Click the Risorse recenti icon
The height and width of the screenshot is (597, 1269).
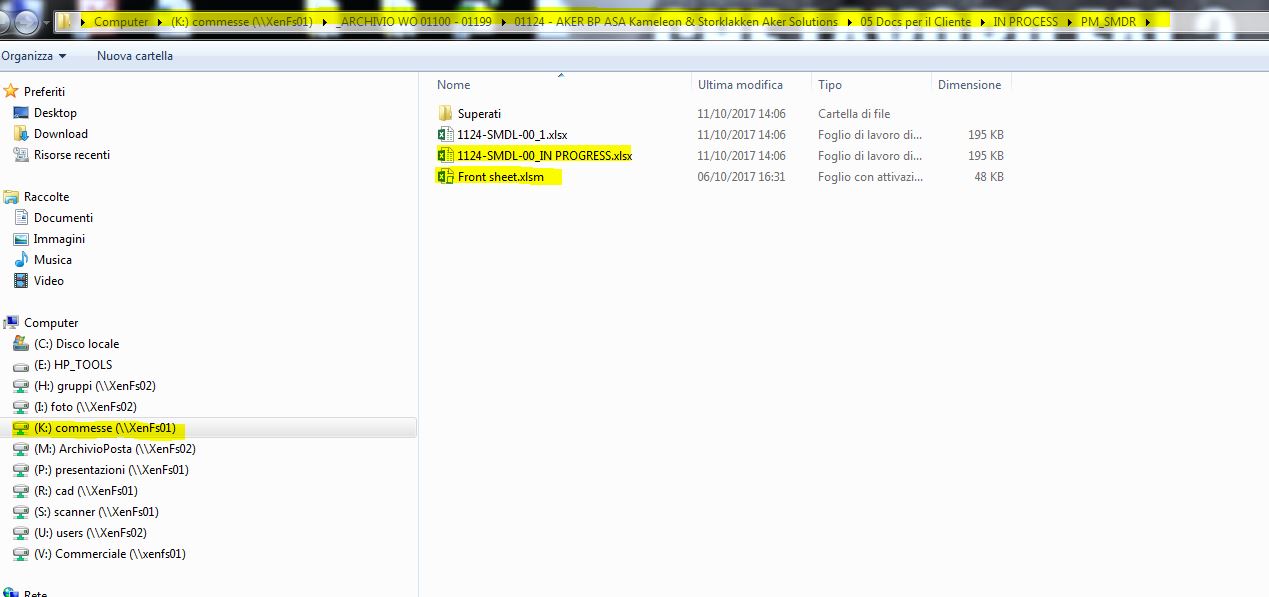21,155
